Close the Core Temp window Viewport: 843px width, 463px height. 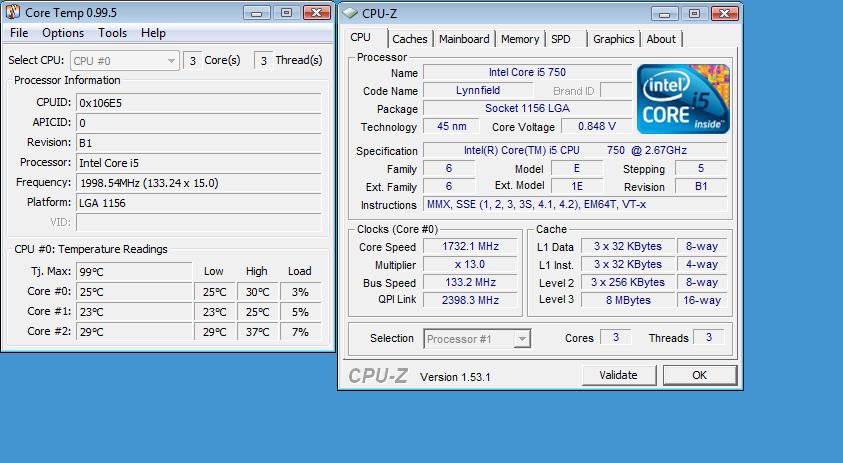coord(317,12)
